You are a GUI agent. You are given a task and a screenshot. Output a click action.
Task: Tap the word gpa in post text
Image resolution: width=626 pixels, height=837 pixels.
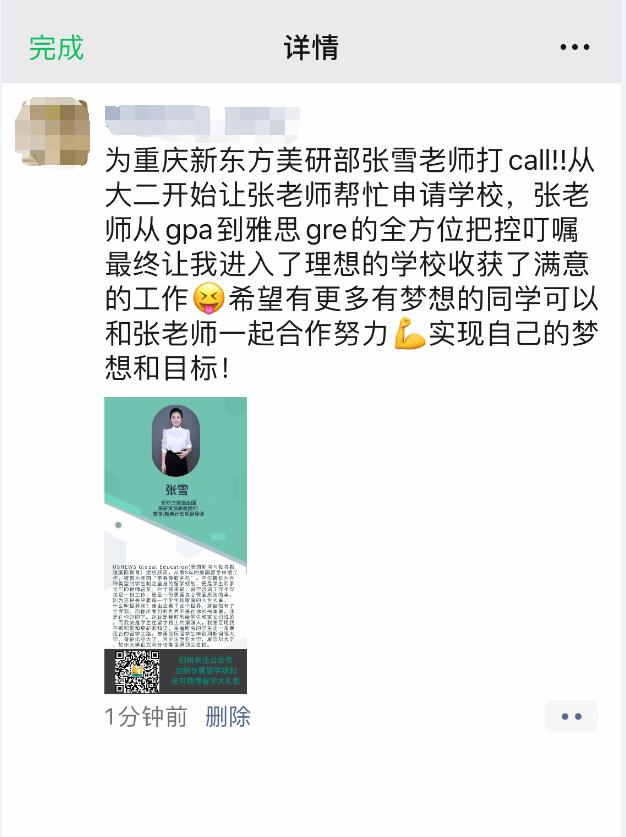tap(189, 231)
